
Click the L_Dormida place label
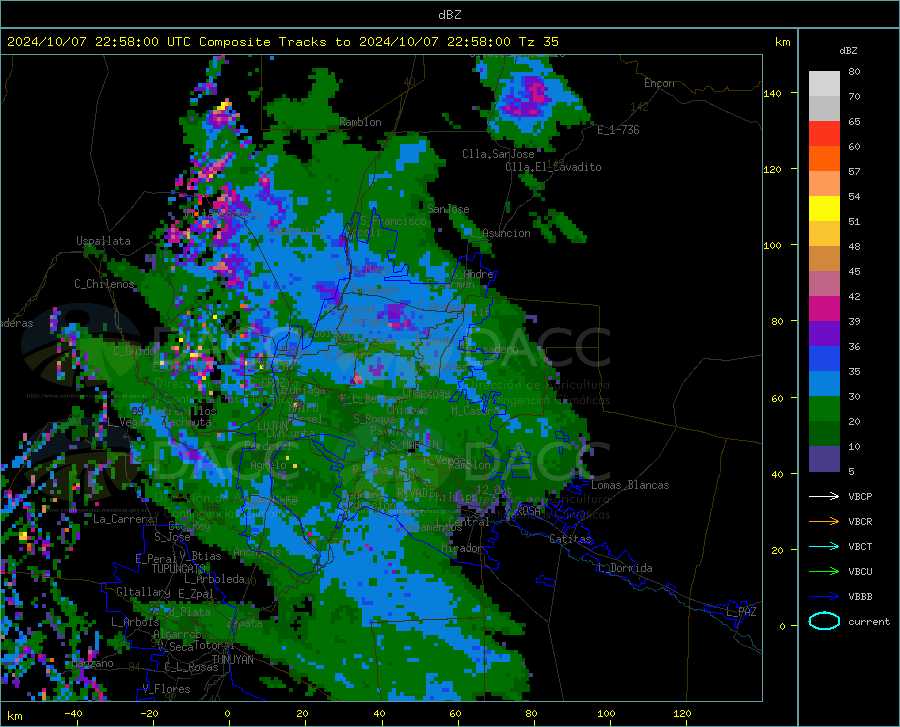pyautogui.click(x=624, y=568)
